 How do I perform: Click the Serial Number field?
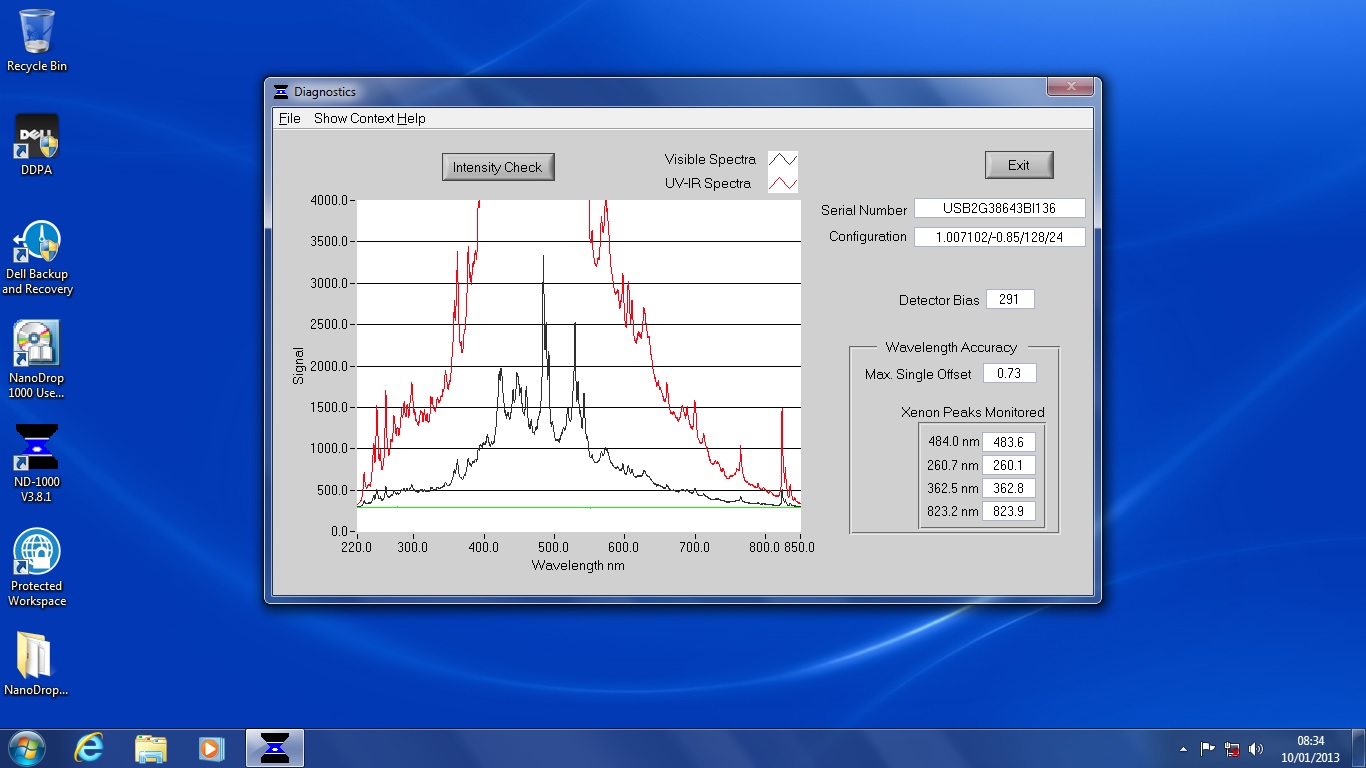[x=1000, y=209]
